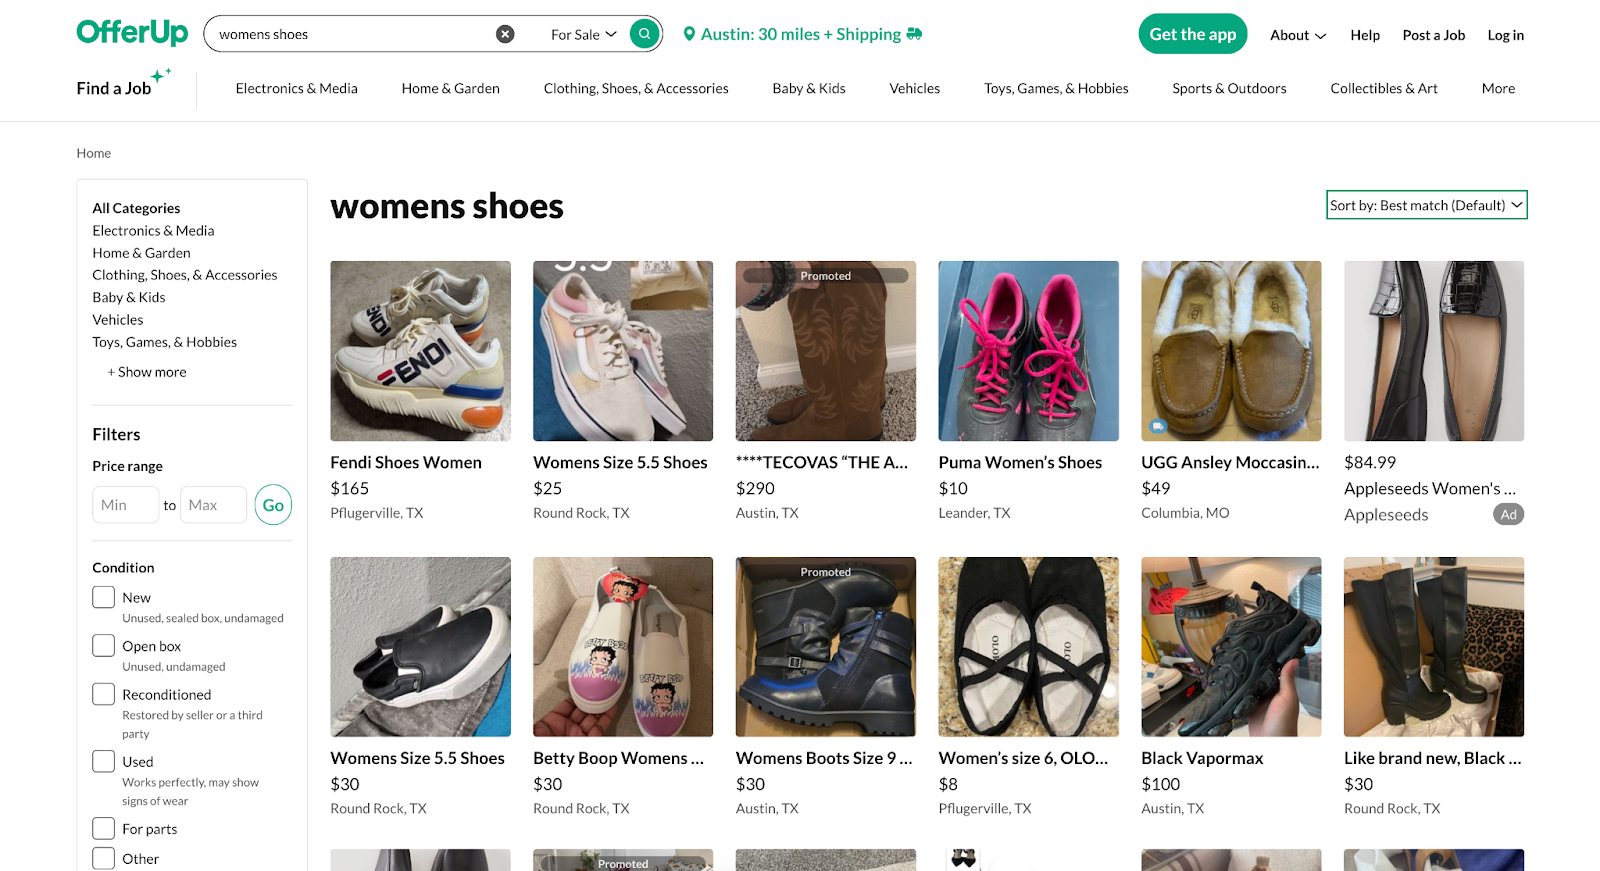Click the Min price field
Image resolution: width=1600 pixels, height=871 pixels.
(x=126, y=505)
